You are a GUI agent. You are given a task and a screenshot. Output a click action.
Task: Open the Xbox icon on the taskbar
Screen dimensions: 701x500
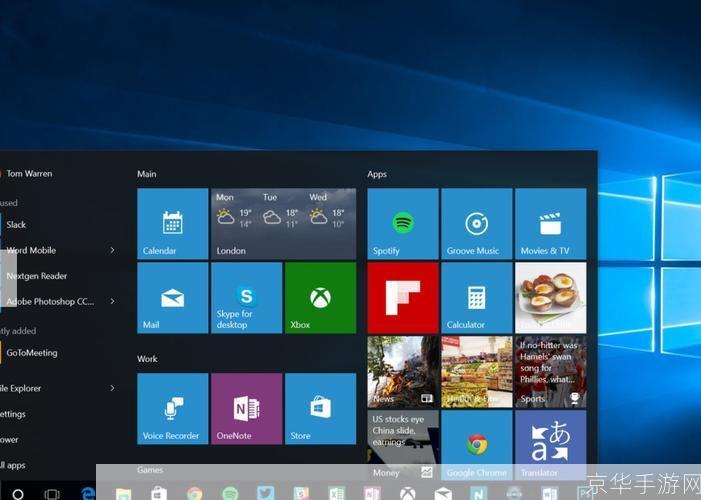point(408,494)
